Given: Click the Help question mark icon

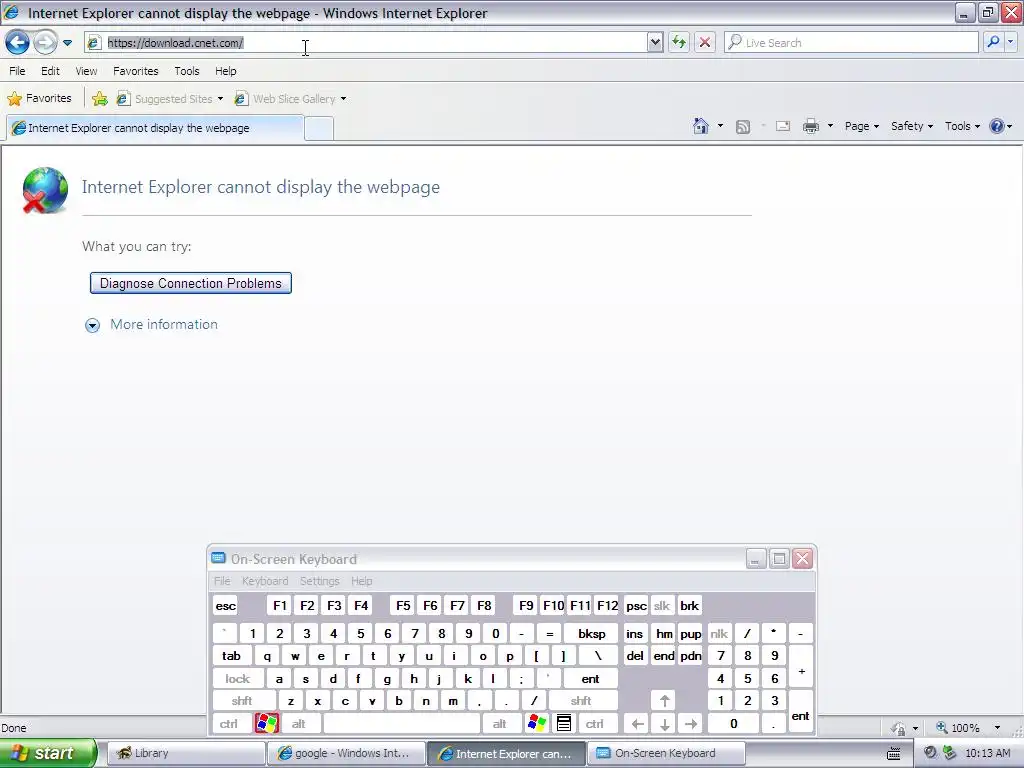Looking at the screenshot, I should [x=997, y=126].
